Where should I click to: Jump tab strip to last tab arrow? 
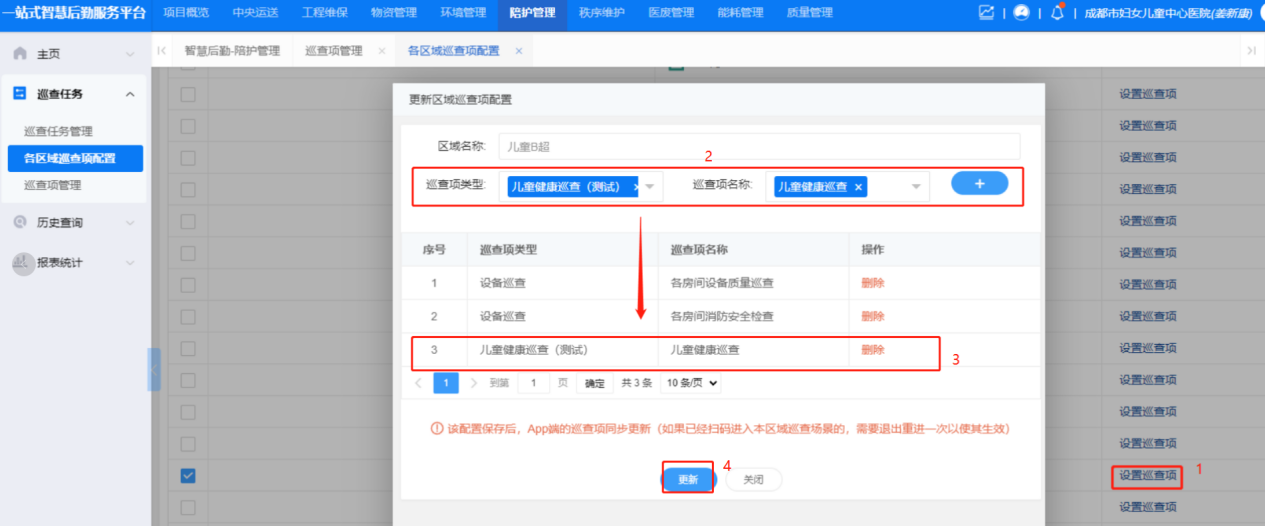point(1251,51)
